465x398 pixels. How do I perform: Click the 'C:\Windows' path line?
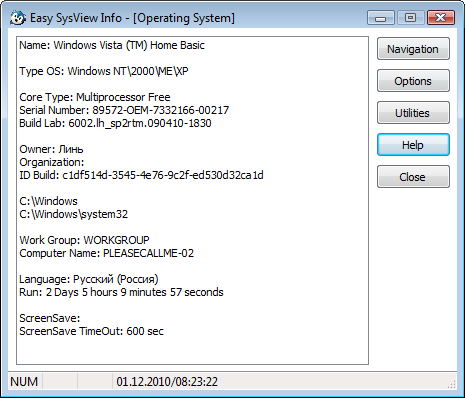point(48,201)
